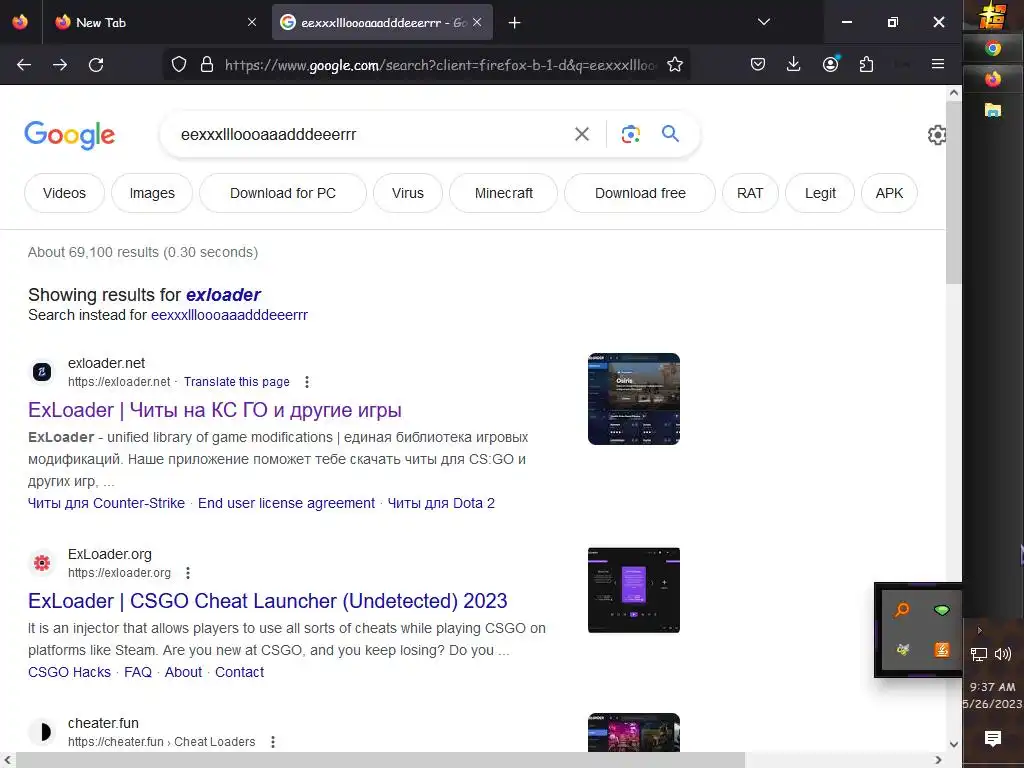This screenshot has height=768, width=1024.
Task: Click the forward navigation arrow
Action: [60, 65]
